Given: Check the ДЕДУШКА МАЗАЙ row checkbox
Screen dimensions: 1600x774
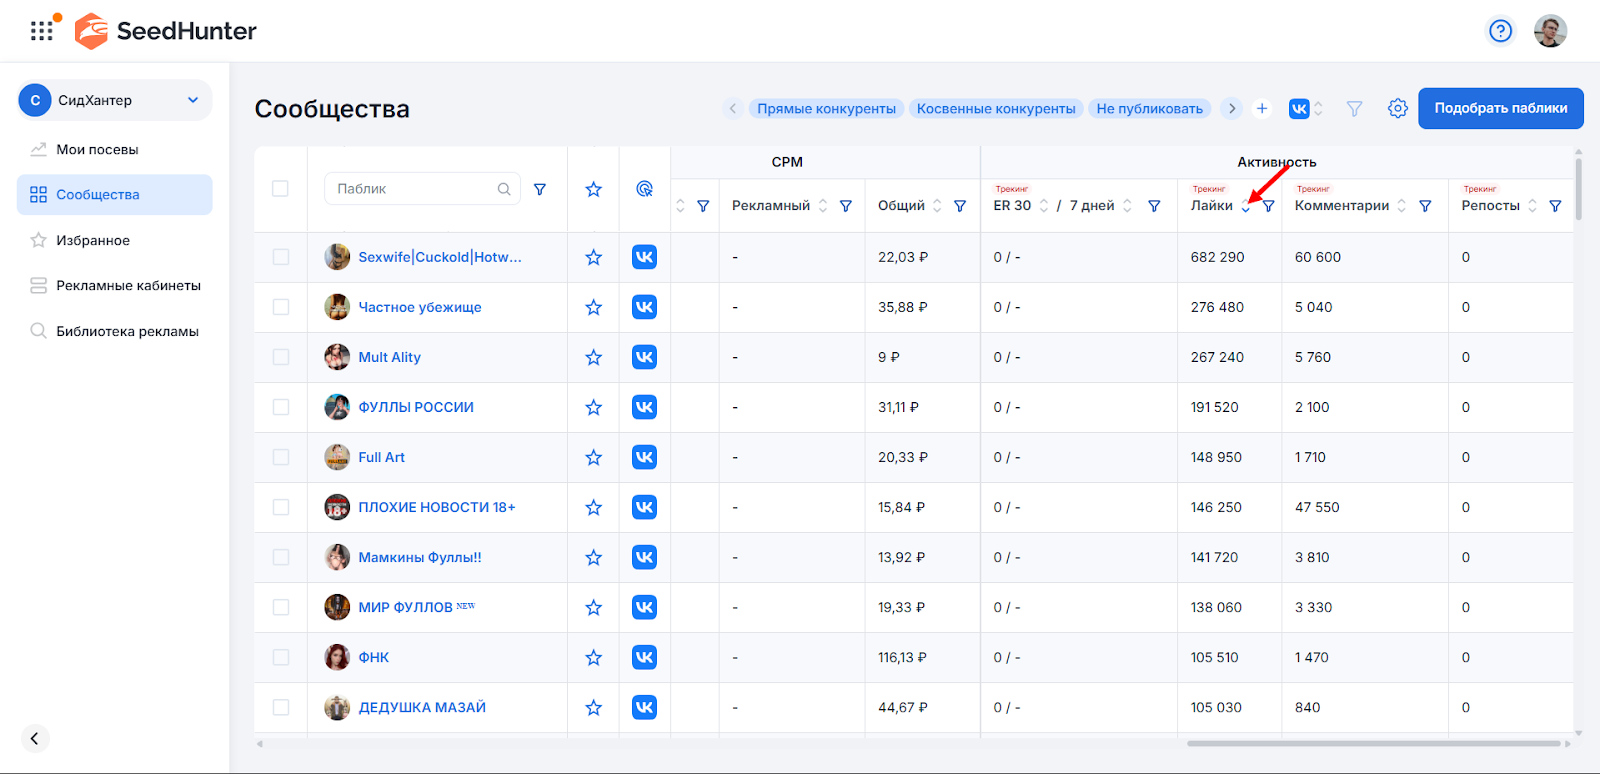Looking at the screenshot, I should click(281, 707).
